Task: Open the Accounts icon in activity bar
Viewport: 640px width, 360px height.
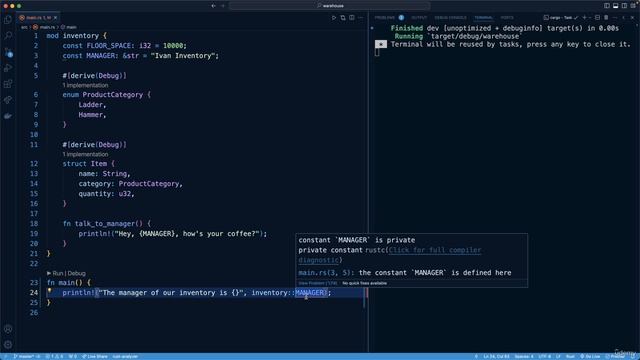Action: (8, 329)
